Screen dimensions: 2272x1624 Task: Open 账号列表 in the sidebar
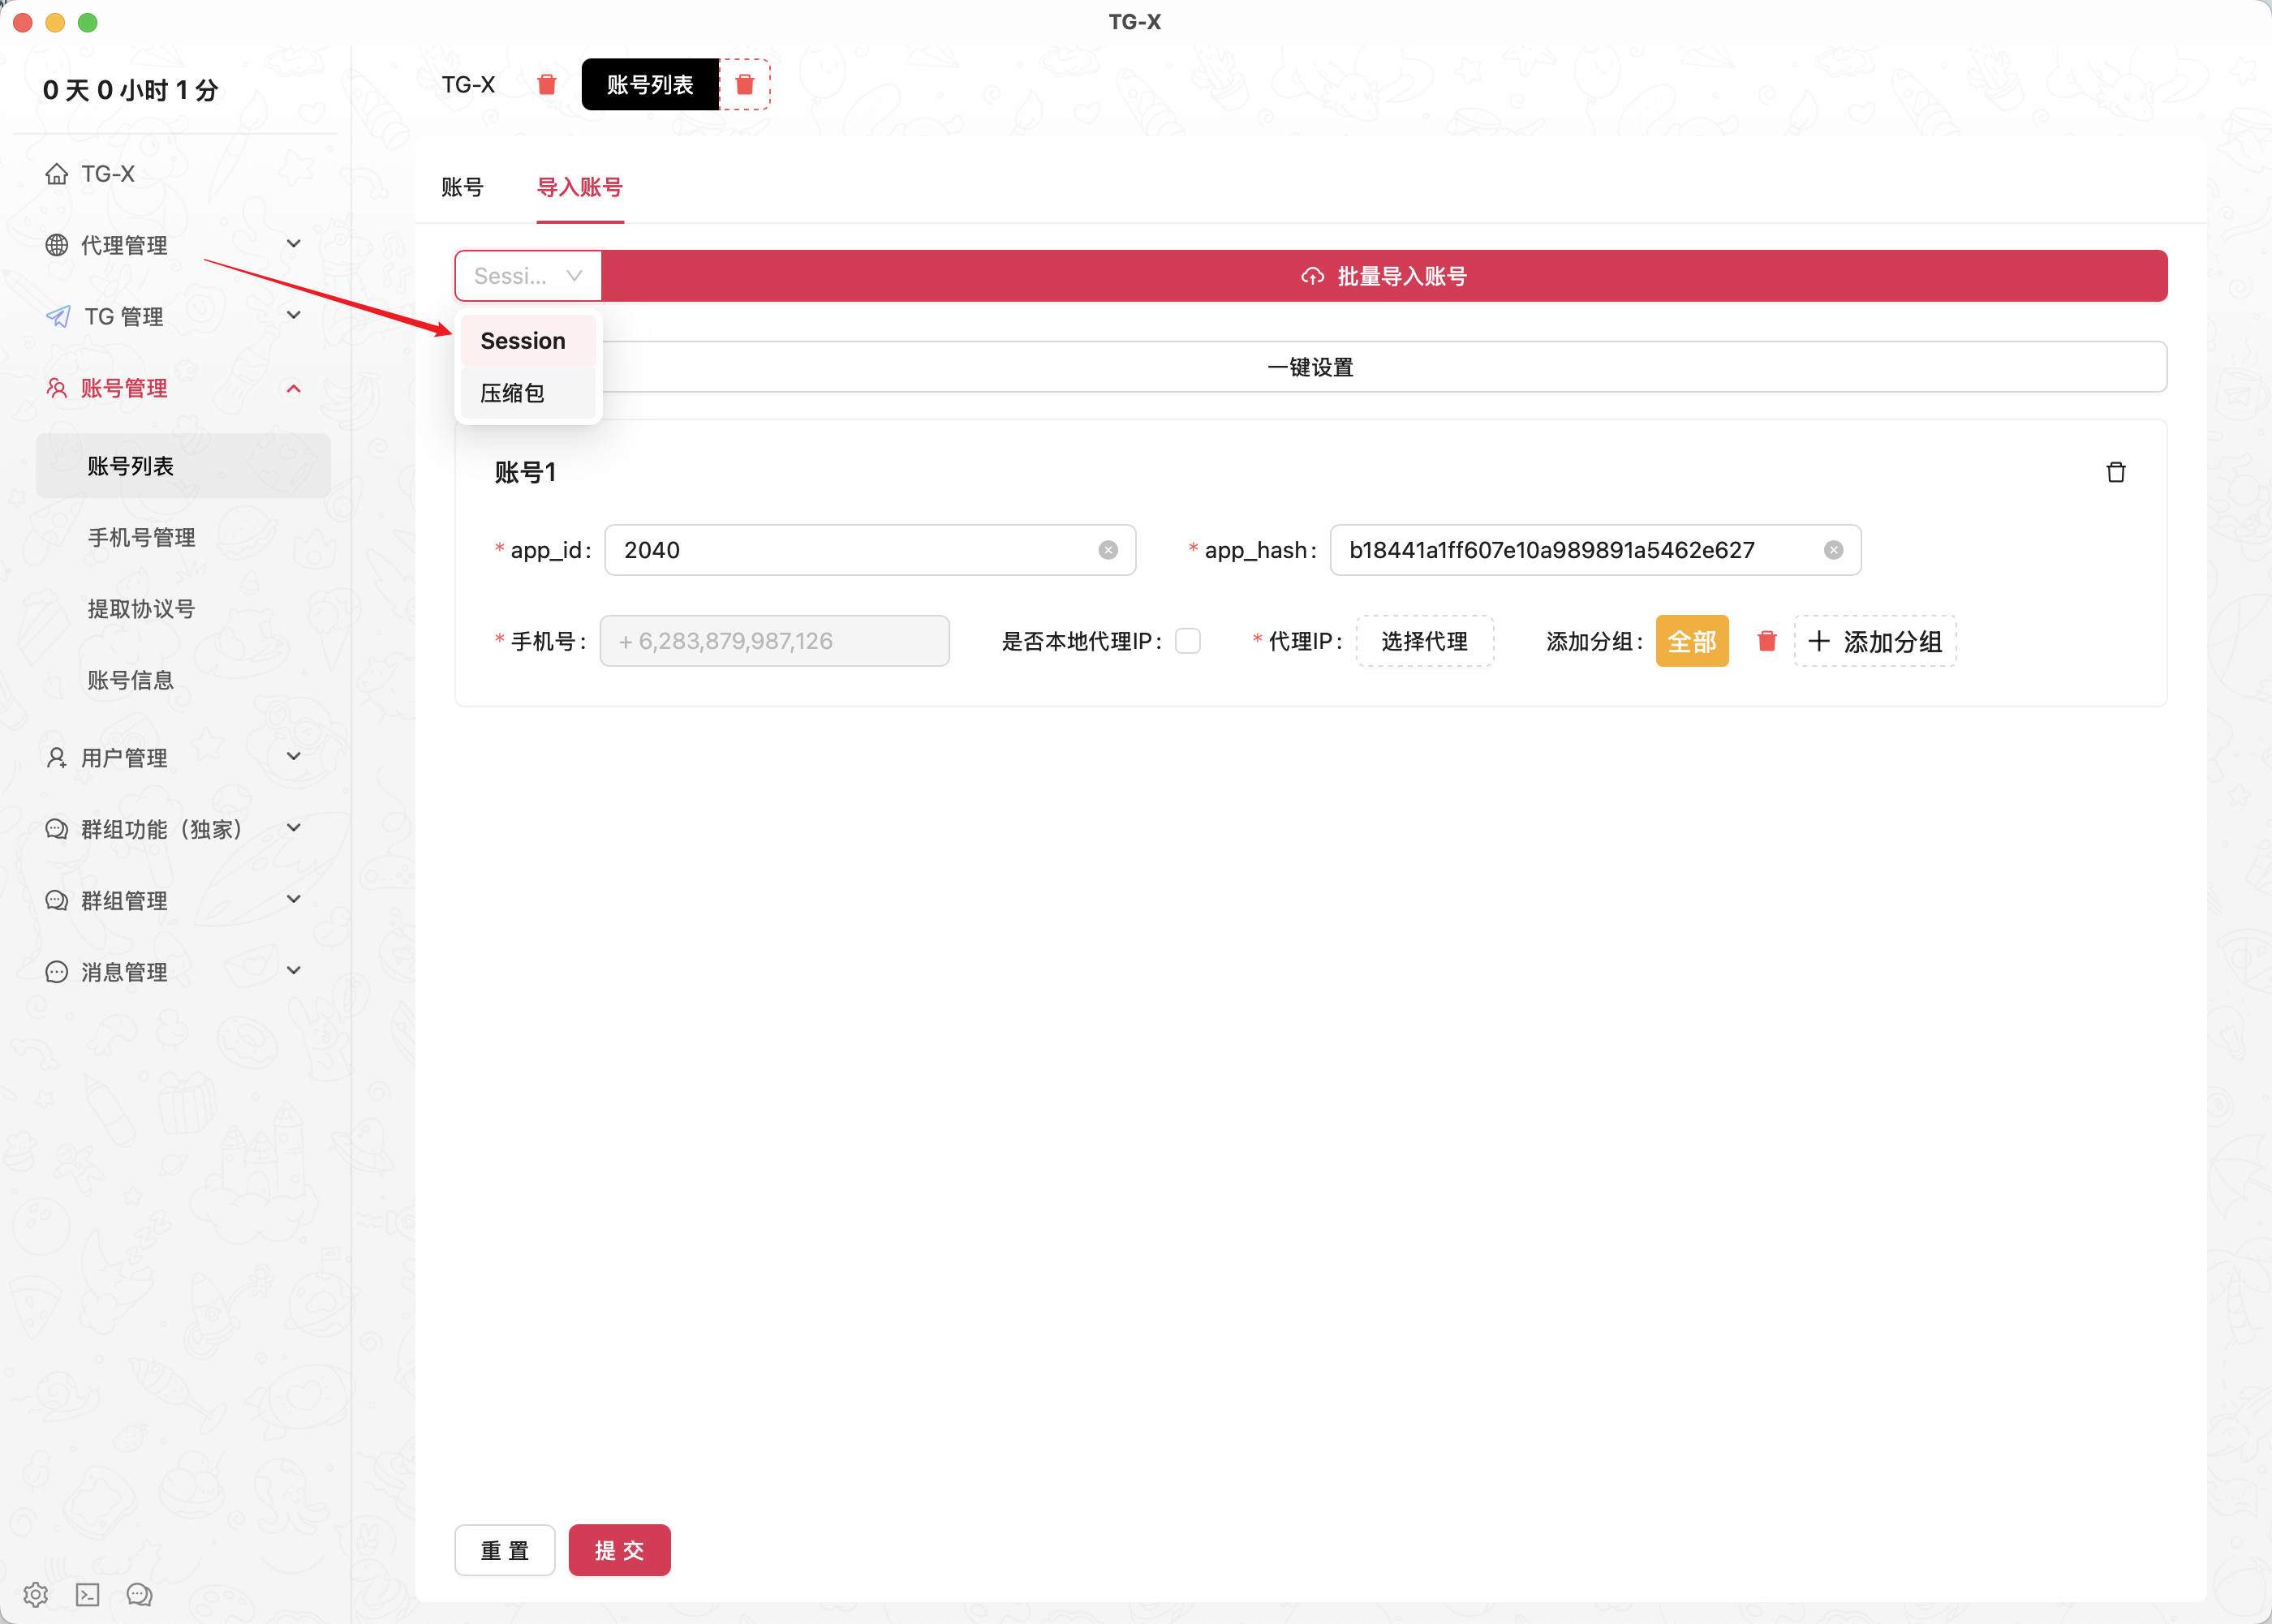click(183, 466)
